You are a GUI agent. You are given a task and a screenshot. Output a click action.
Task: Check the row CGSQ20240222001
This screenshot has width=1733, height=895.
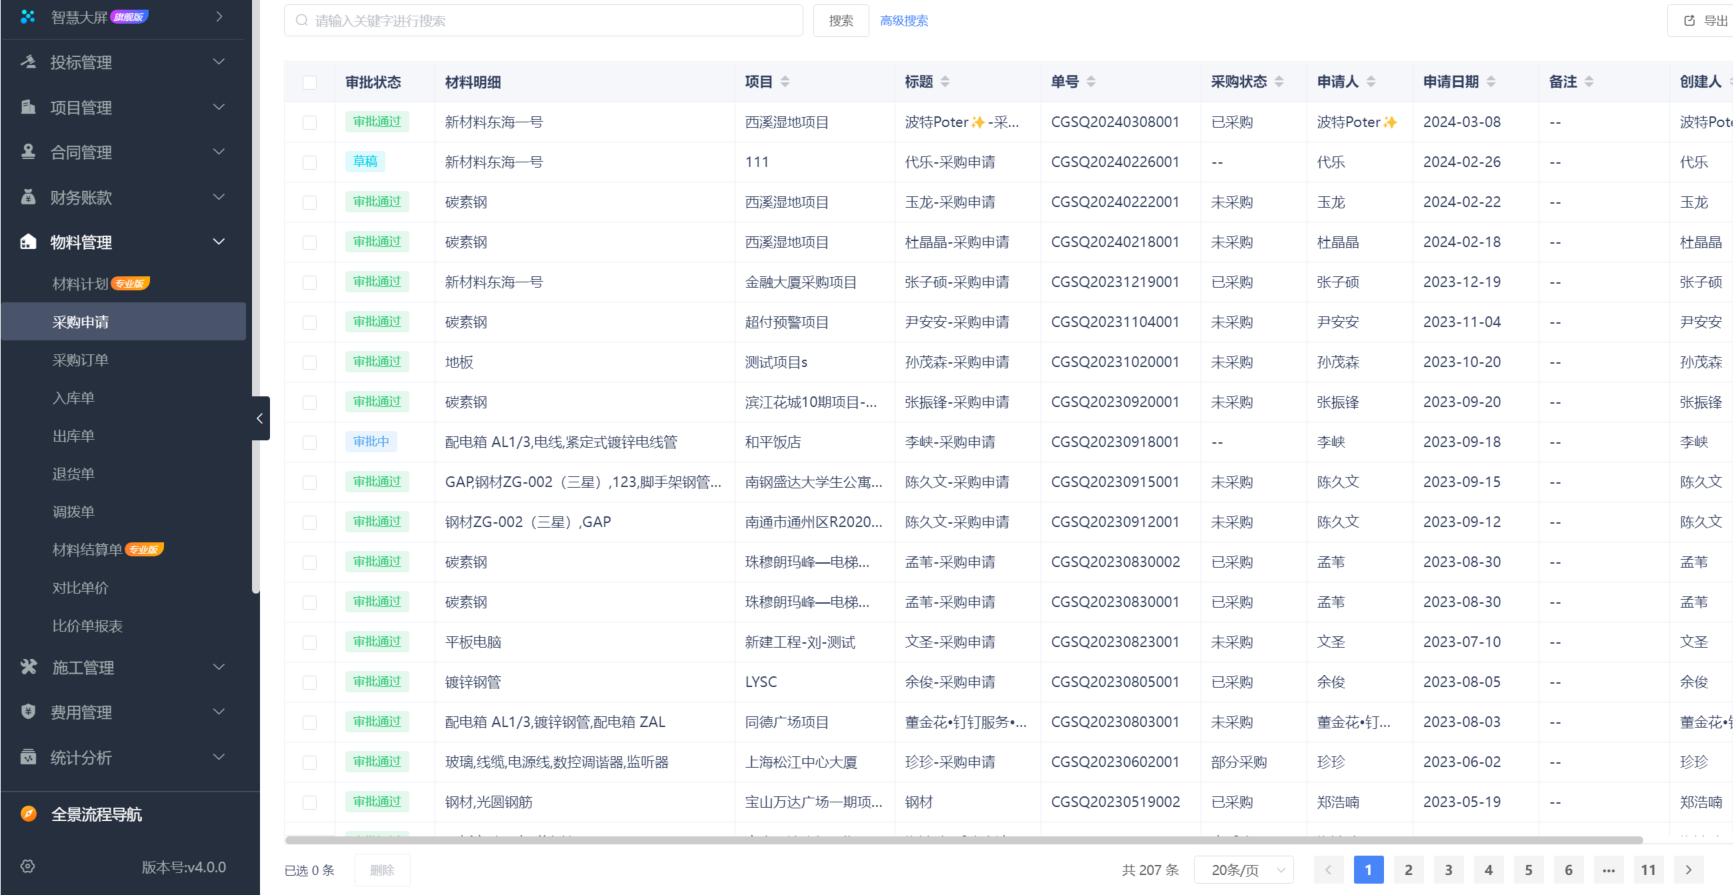point(310,202)
